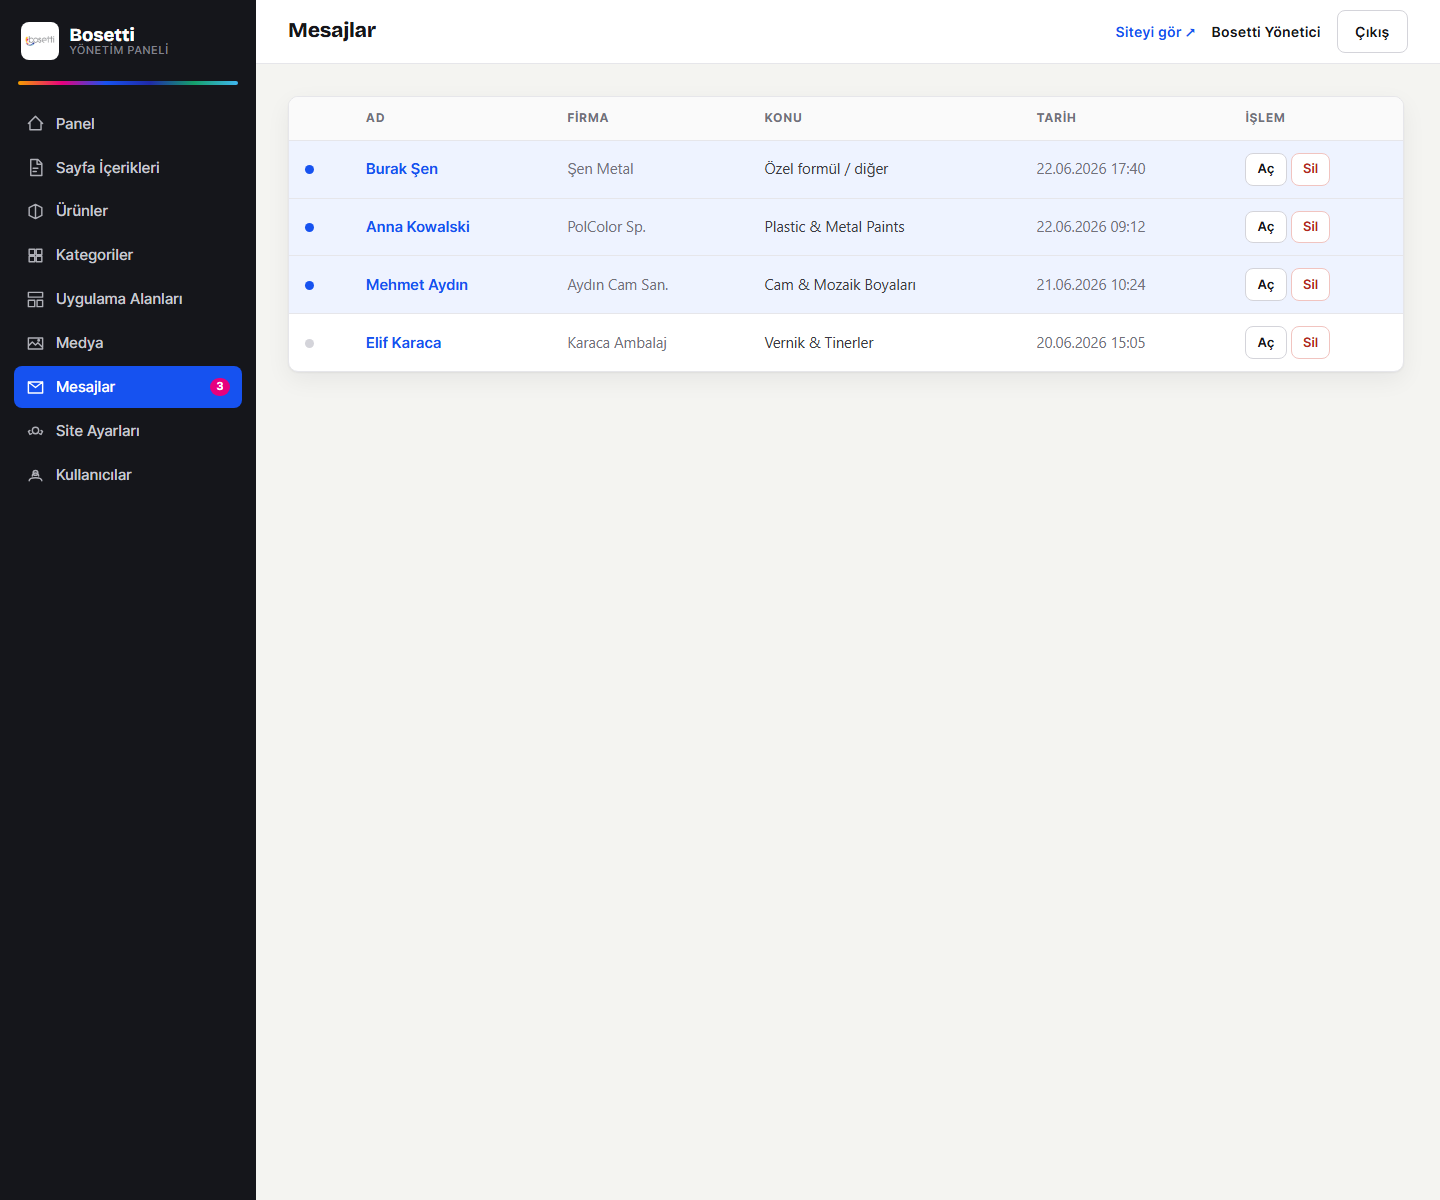This screenshot has height=1200, width=1440.
Task: Delete Burak Şen's message with Sil
Action: point(1310,169)
